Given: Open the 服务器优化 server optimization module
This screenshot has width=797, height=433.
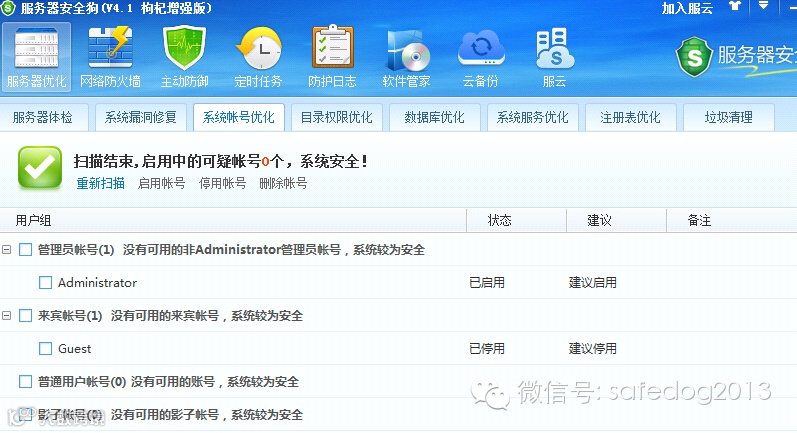Looking at the screenshot, I should (x=36, y=57).
